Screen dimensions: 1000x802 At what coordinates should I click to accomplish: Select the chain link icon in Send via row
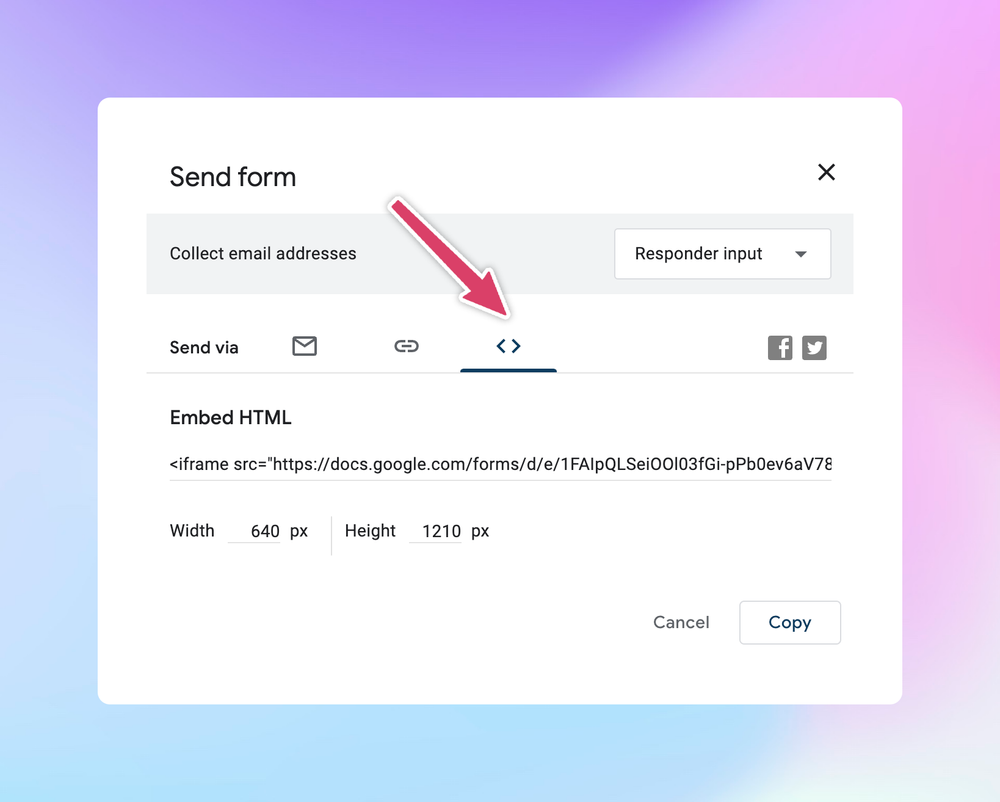pos(407,346)
